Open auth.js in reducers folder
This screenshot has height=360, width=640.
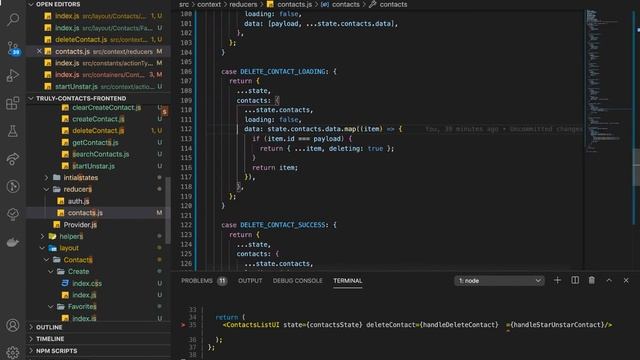[78, 201]
